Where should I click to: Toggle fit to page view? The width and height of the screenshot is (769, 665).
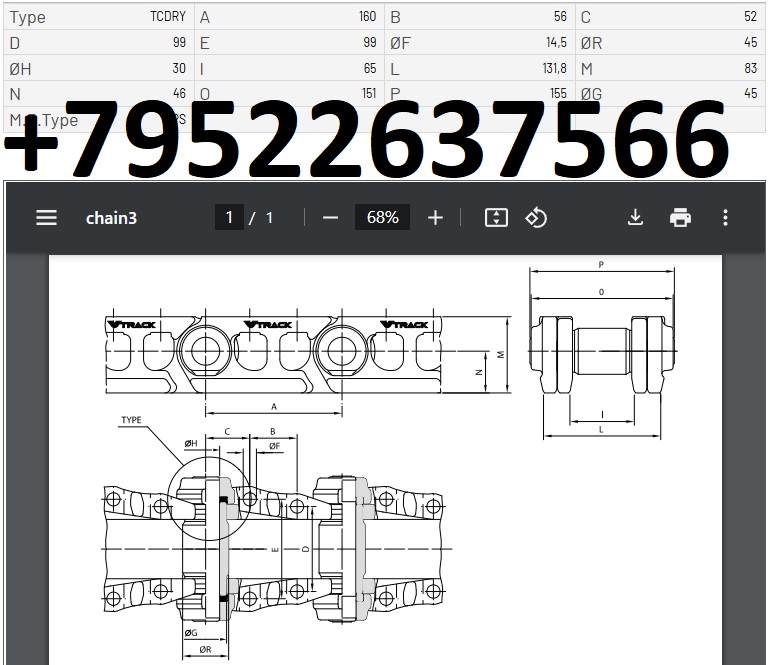click(496, 217)
